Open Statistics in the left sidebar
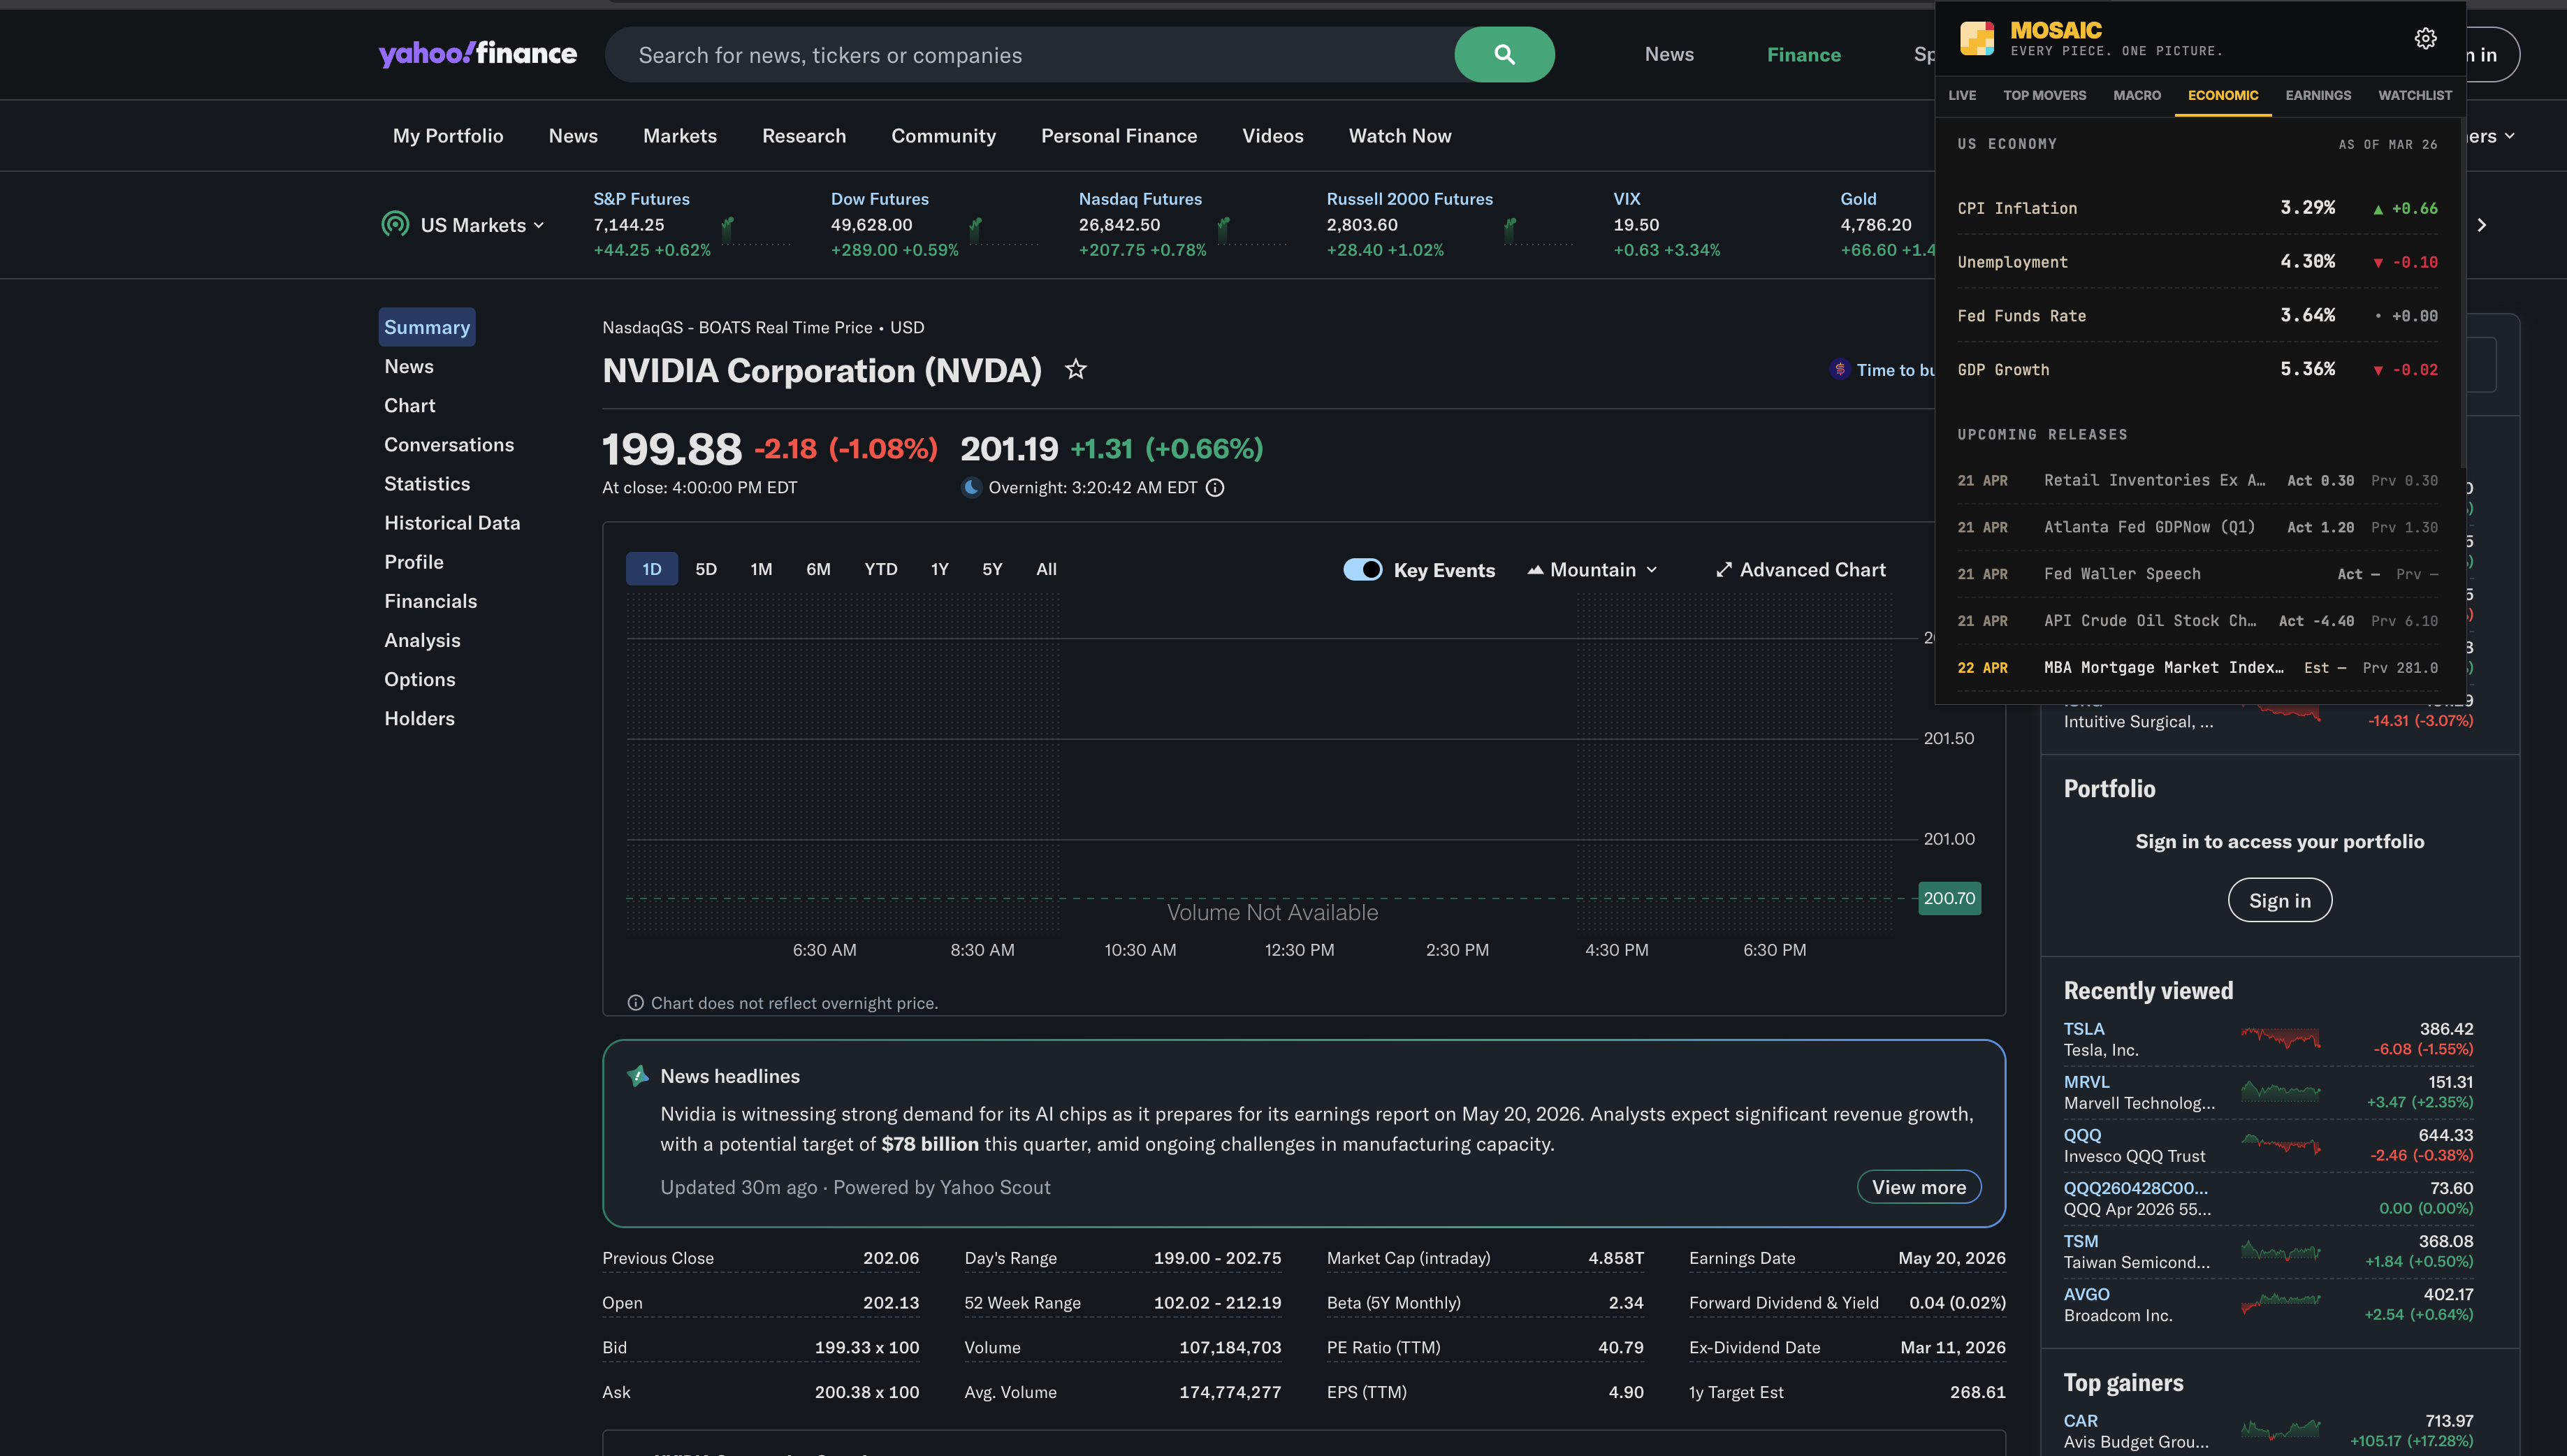The height and width of the screenshot is (1456, 2567). point(427,484)
